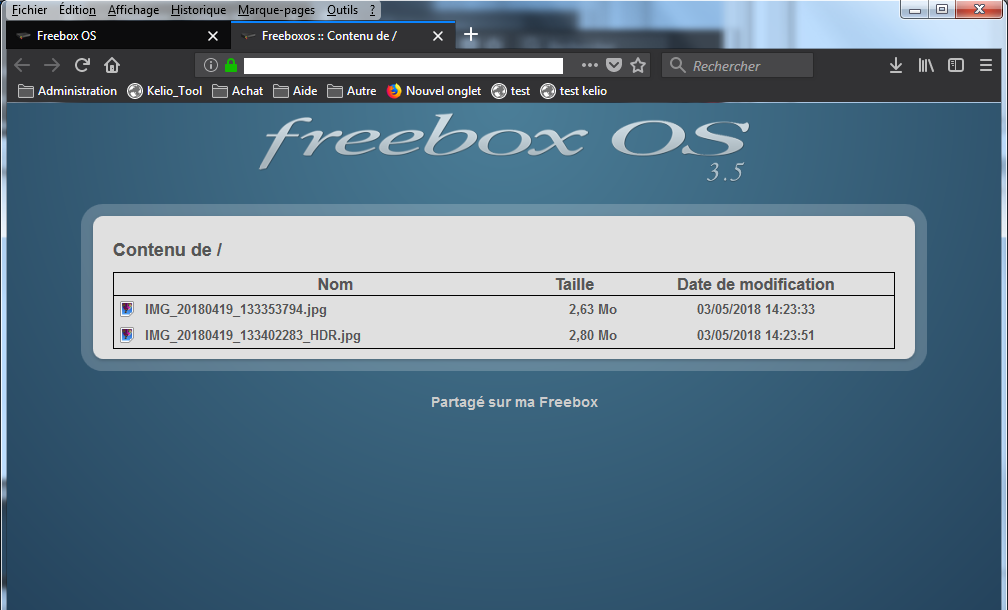1008x610 pixels.
Task: Select the 2,63 Mo size value
Action: 593,309
